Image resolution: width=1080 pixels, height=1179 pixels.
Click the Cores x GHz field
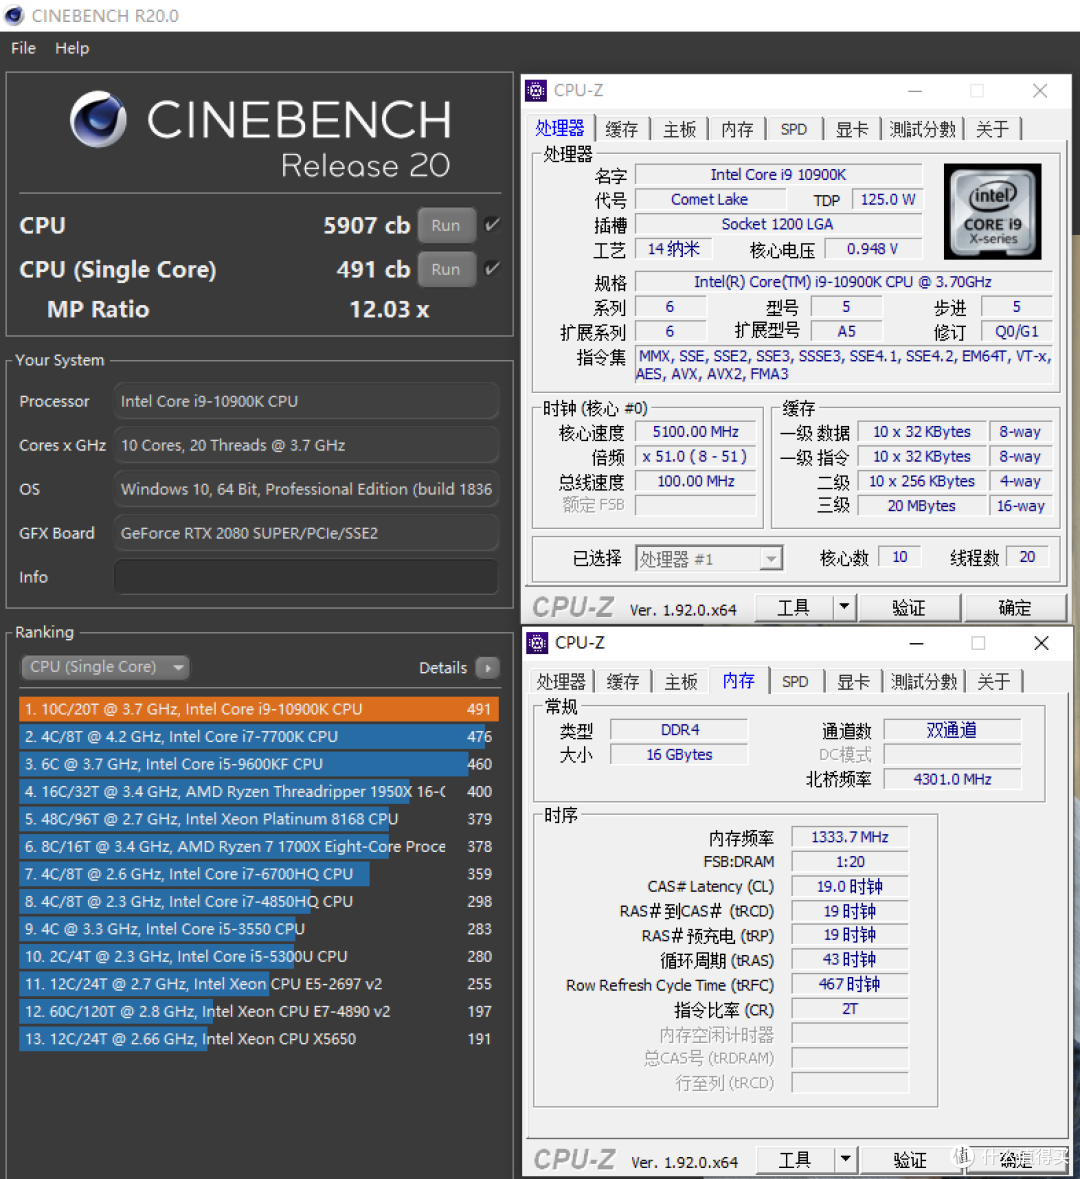(x=306, y=445)
